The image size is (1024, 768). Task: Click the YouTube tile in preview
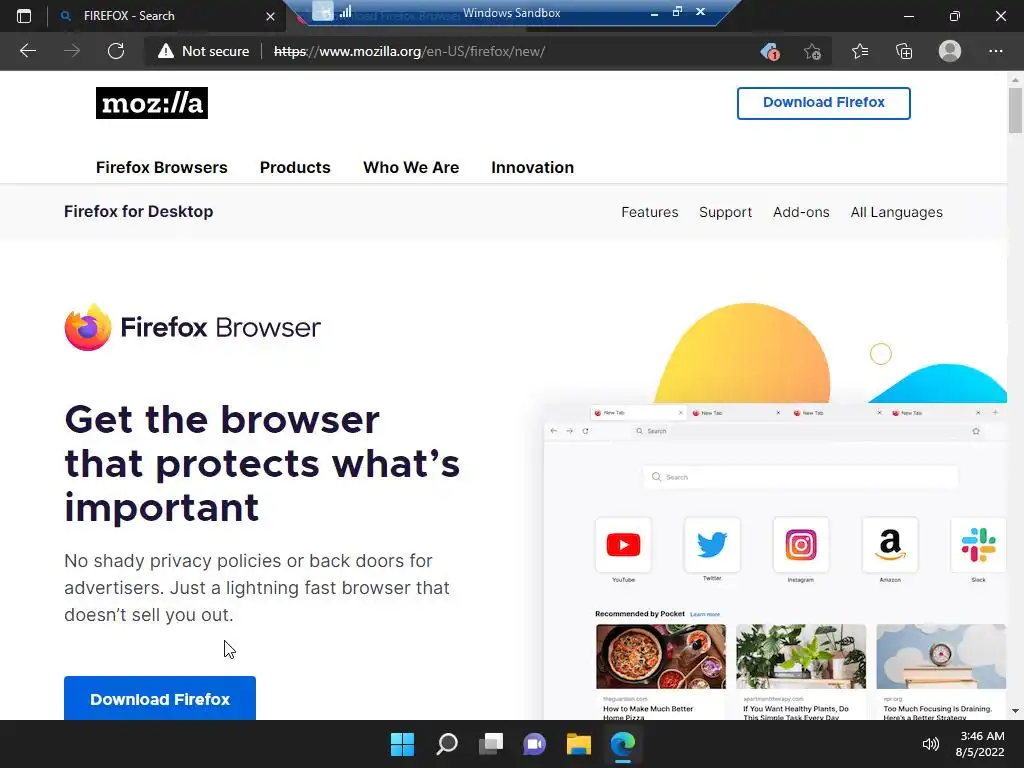click(623, 545)
